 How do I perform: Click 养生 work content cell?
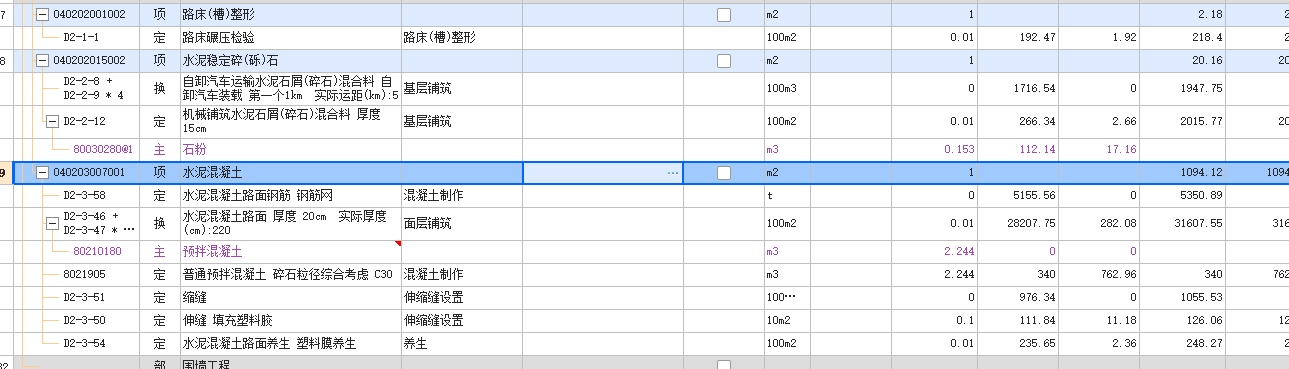click(415, 343)
